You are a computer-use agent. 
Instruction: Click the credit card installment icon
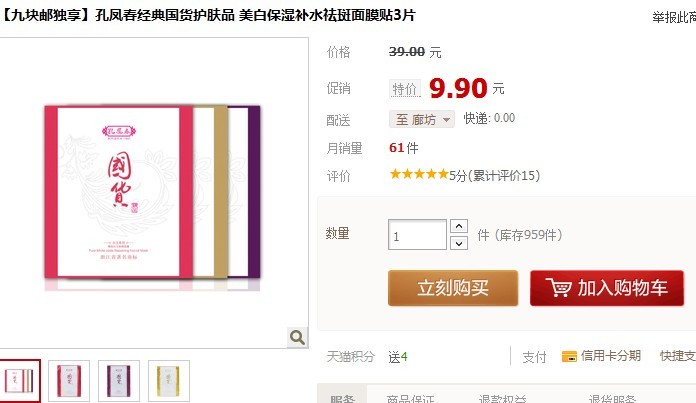tap(569, 356)
